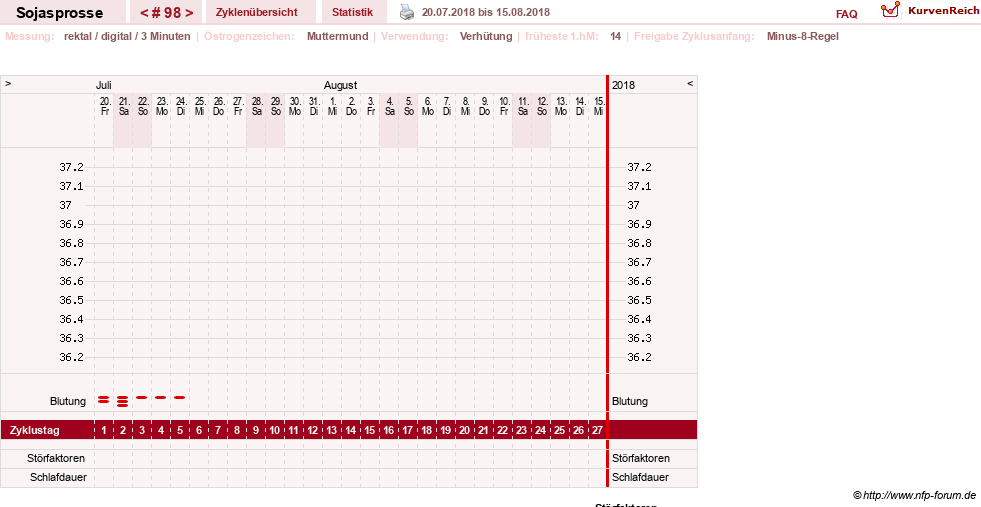Click Zyklustag cell 20

[x=464, y=430]
